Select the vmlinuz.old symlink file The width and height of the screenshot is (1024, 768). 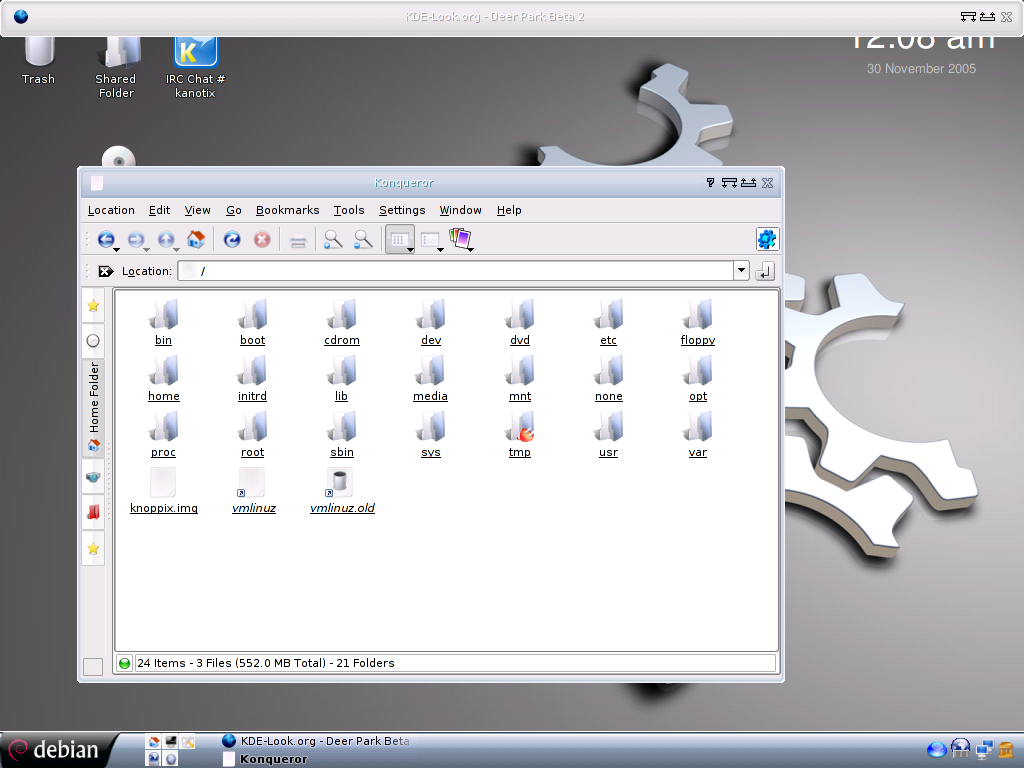coord(342,491)
